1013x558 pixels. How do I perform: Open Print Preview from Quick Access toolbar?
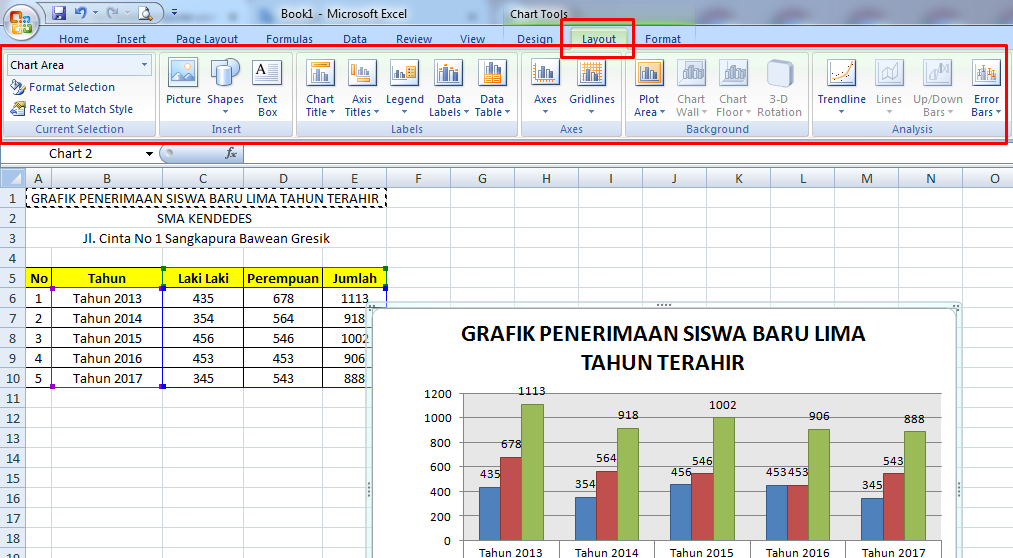(145, 12)
